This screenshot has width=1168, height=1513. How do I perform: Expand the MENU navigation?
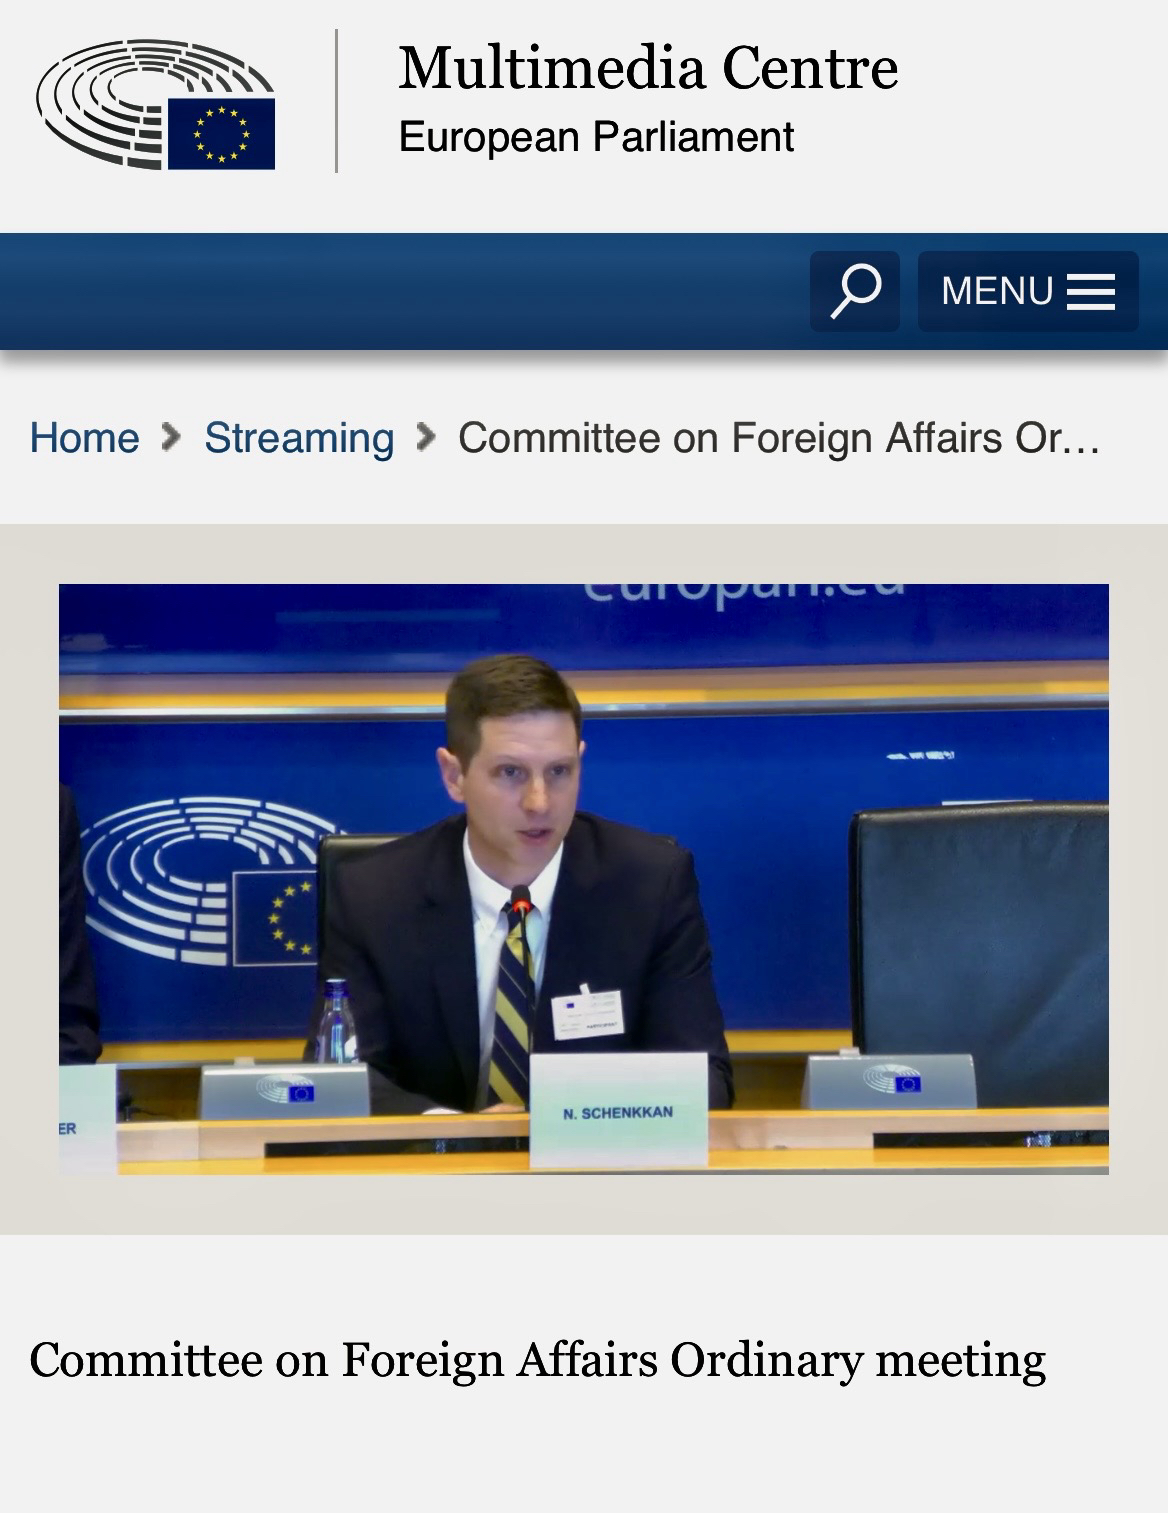[x=1027, y=291]
